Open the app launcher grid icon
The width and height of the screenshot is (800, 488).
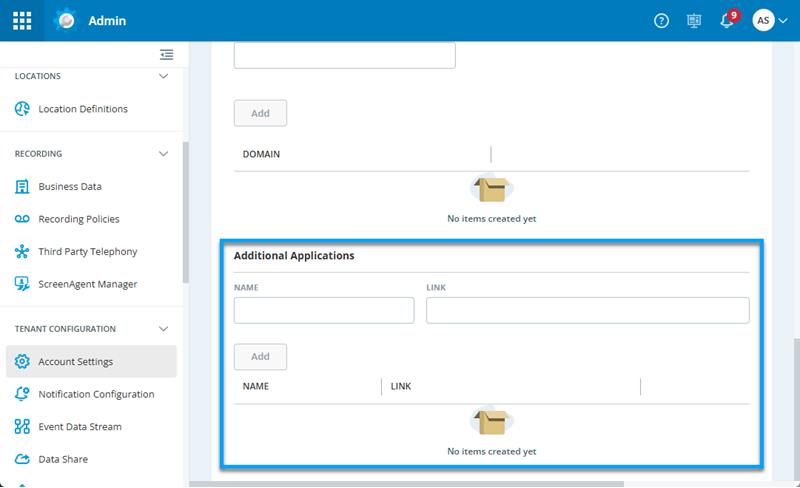coord(22,20)
